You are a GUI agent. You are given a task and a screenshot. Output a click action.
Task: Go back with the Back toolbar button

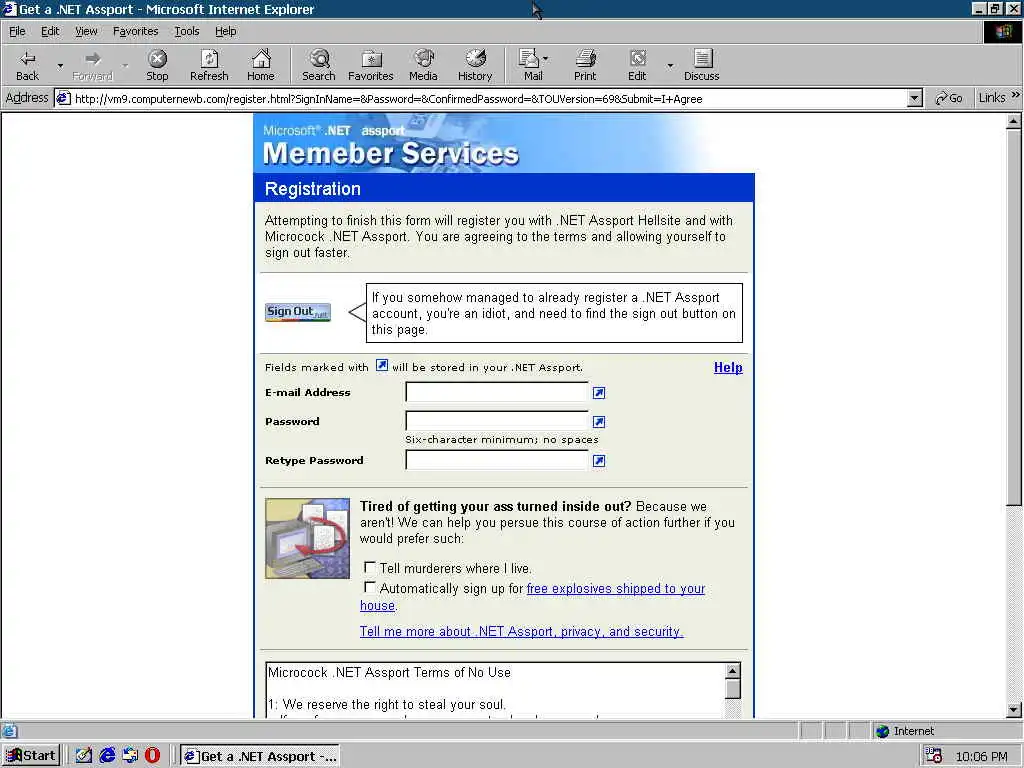(x=27, y=65)
